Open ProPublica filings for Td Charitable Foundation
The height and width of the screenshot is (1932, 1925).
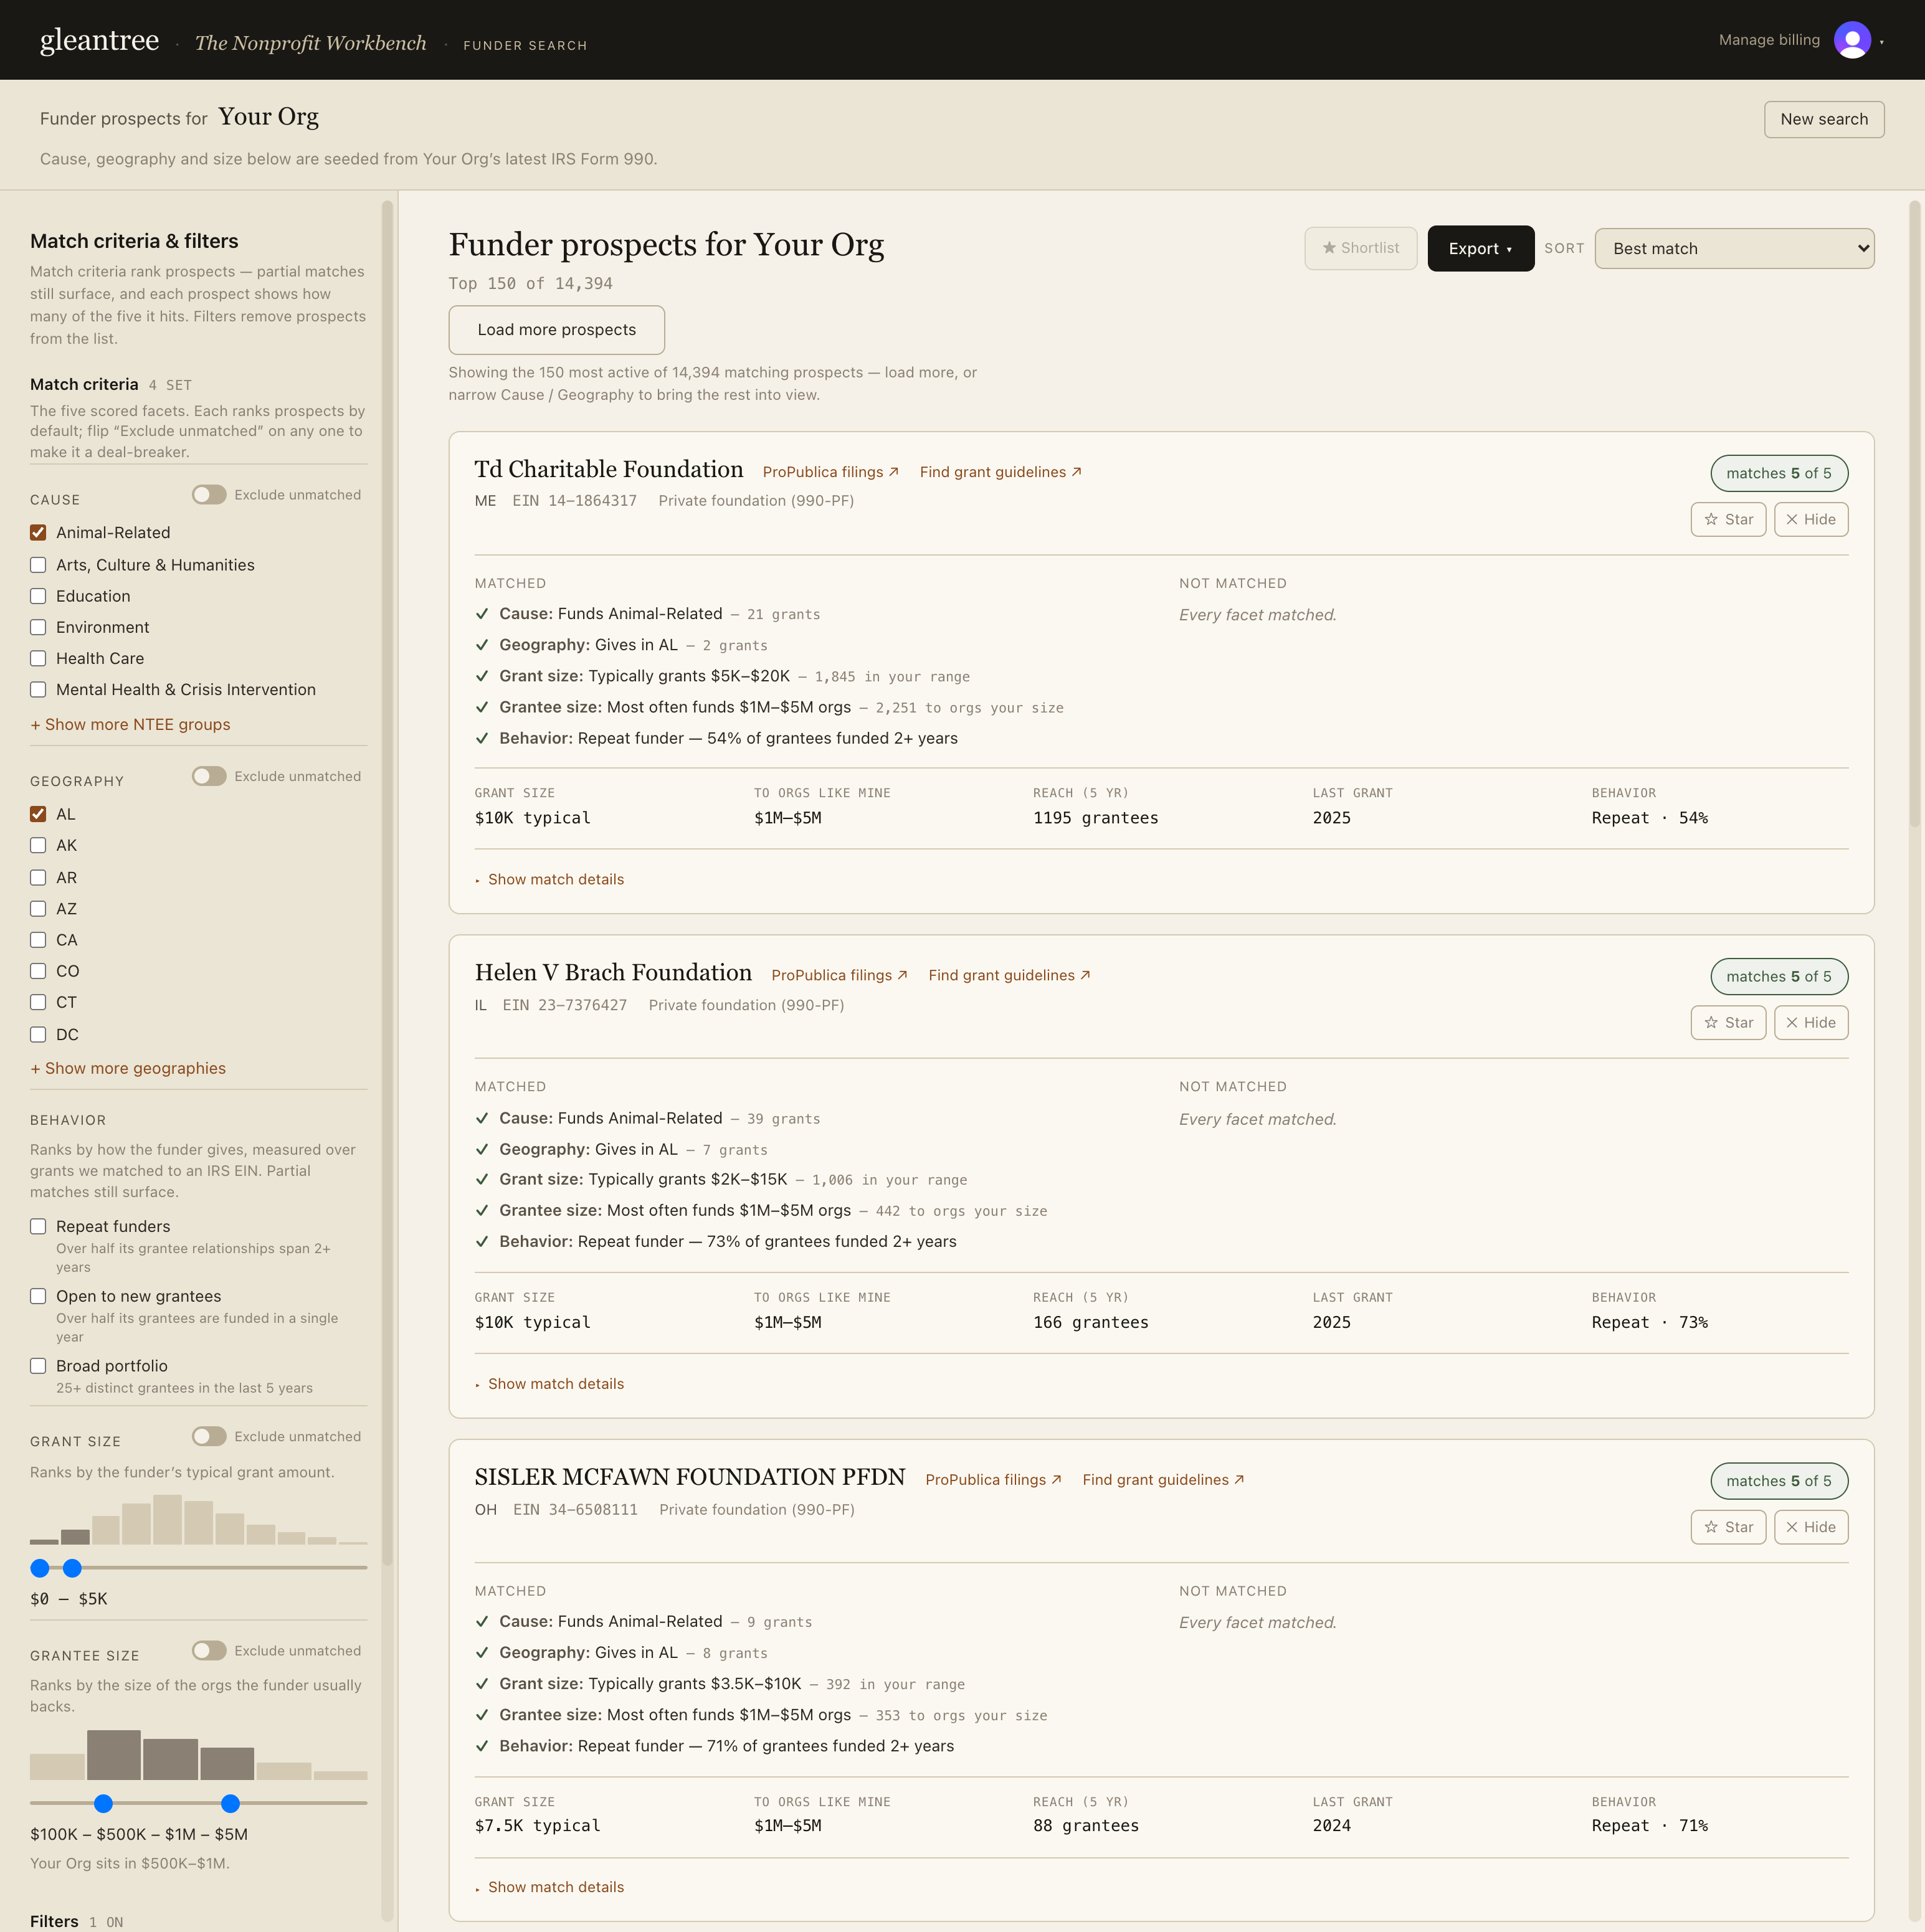click(x=830, y=472)
